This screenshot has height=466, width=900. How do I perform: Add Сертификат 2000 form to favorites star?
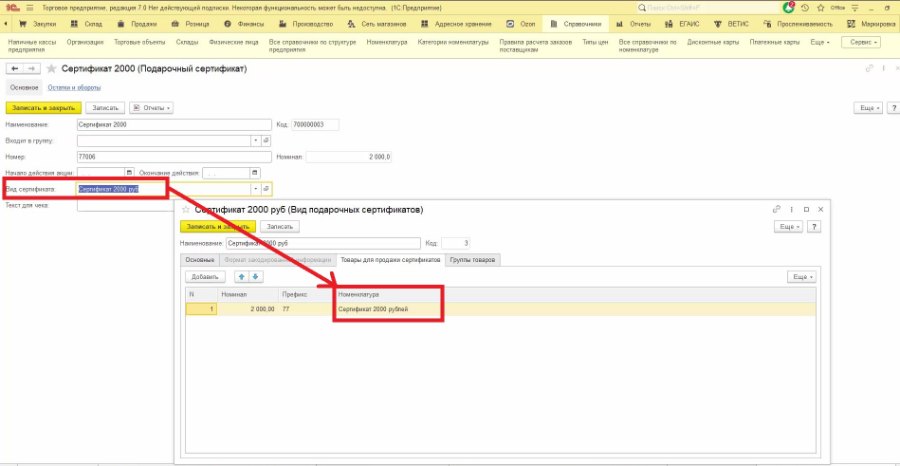click(52, 69)
